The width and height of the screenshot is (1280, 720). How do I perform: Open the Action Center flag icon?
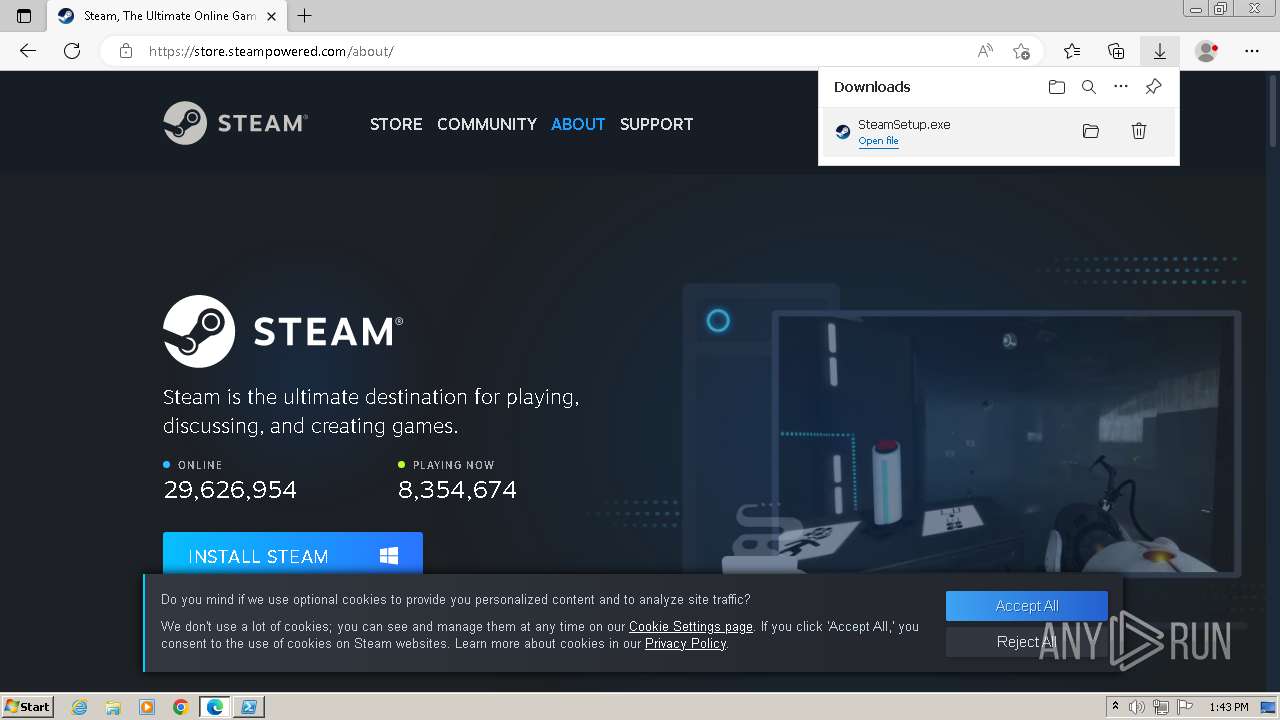click(x=1185, y=707)
